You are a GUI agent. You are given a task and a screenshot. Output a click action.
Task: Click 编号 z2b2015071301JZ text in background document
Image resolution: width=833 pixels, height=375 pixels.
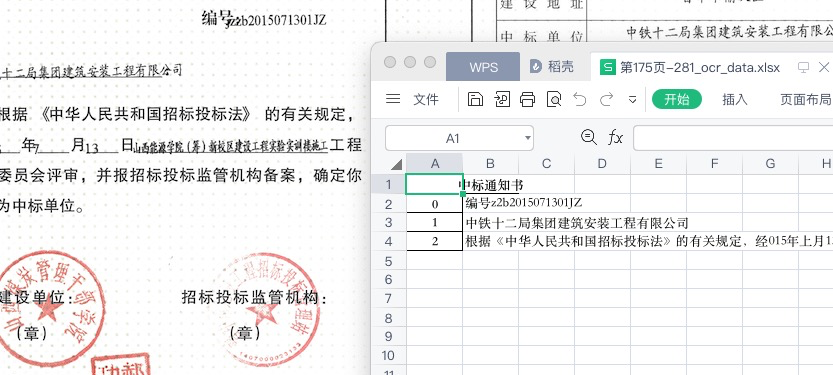tap(264, 19)
